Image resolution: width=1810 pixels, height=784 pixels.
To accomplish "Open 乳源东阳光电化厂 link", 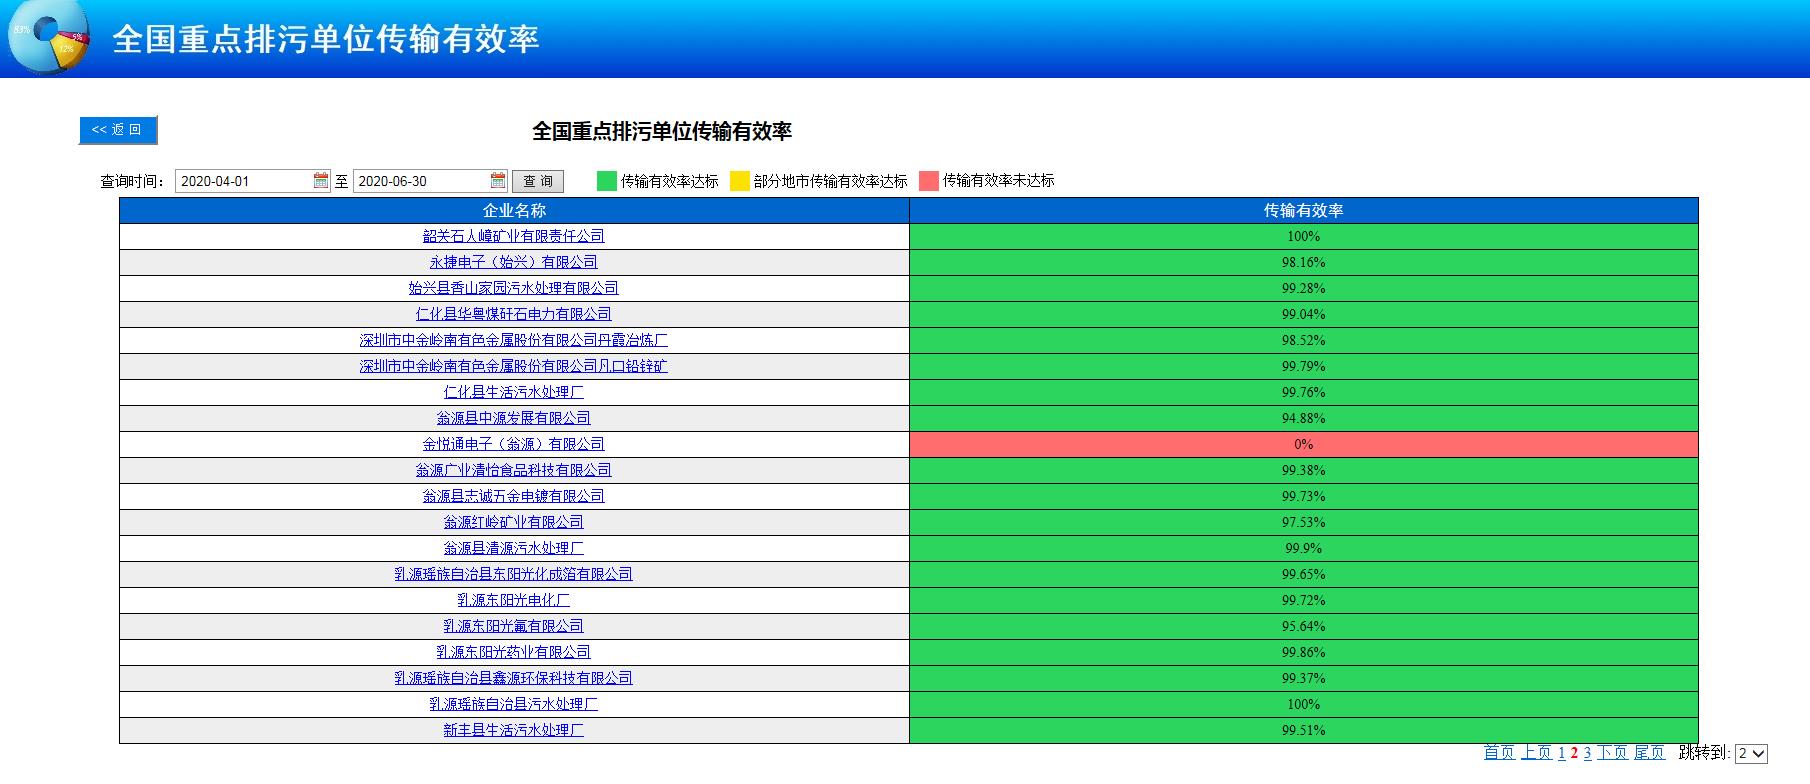I will point(514,600).
